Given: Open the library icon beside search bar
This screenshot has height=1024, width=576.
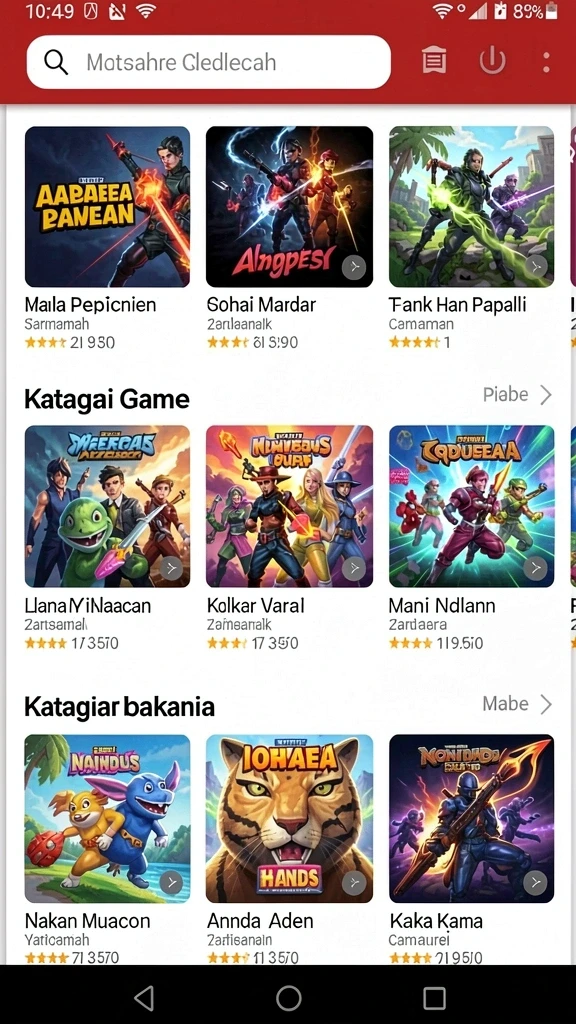Looking at the screenshot, I should [x=434, y=62].
